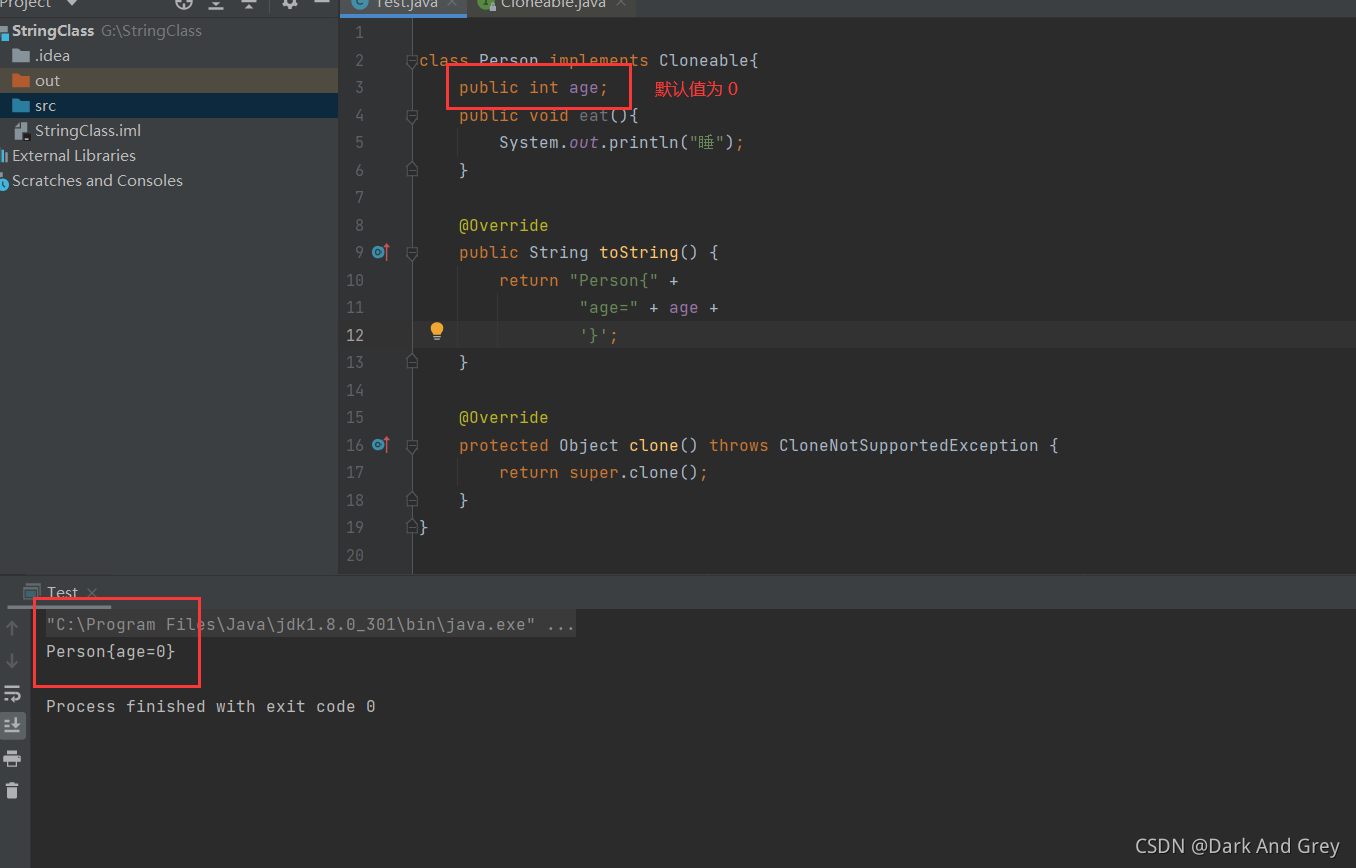Open the Project panel settings gear
Screen dimensions: 1356x868
(x=290, y=4)
